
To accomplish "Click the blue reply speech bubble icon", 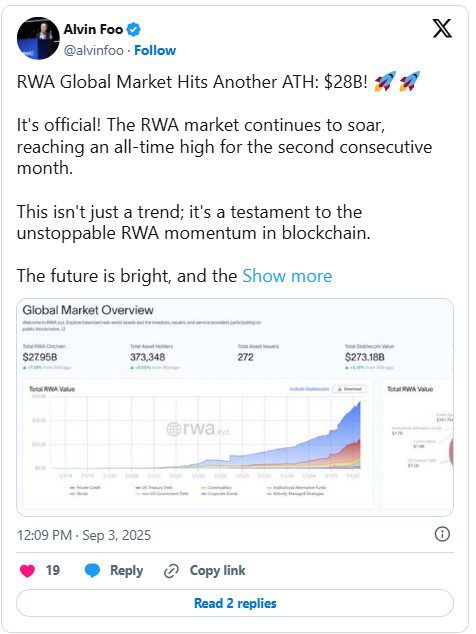I will (92, 571).
